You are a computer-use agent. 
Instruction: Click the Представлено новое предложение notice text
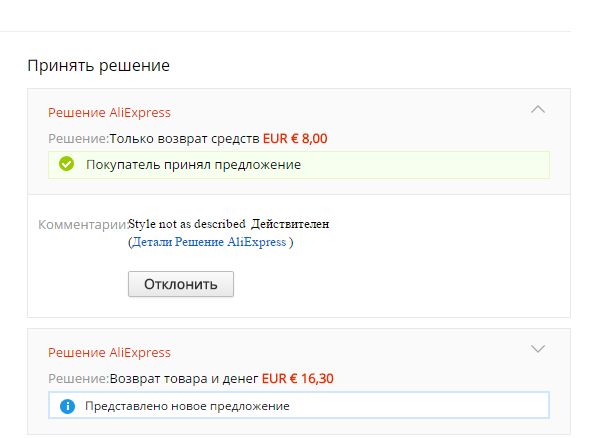(x=187, y=406)
